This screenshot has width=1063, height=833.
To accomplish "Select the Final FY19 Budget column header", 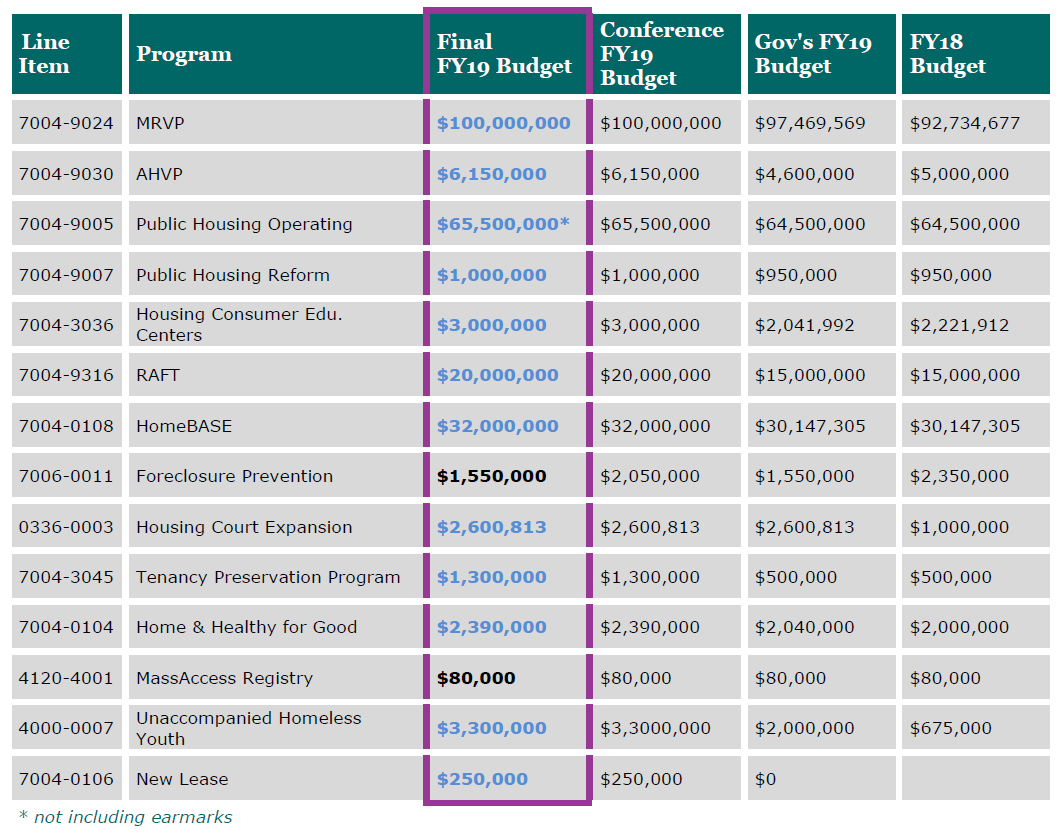I will tap(504, 54).
